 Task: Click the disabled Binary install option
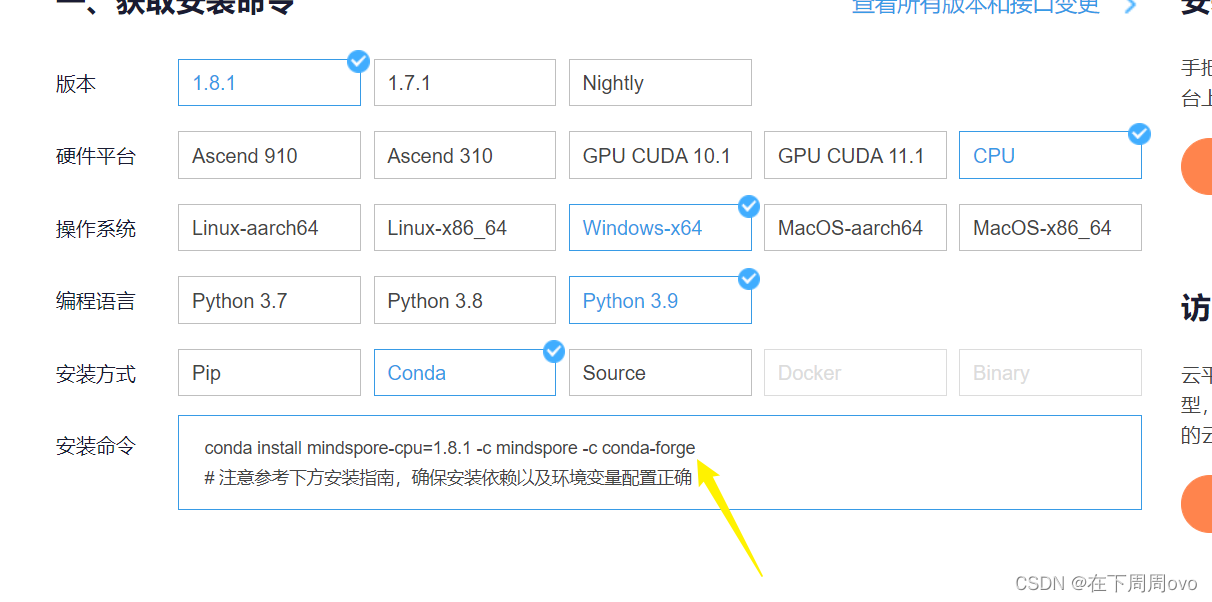point(1050,373)
